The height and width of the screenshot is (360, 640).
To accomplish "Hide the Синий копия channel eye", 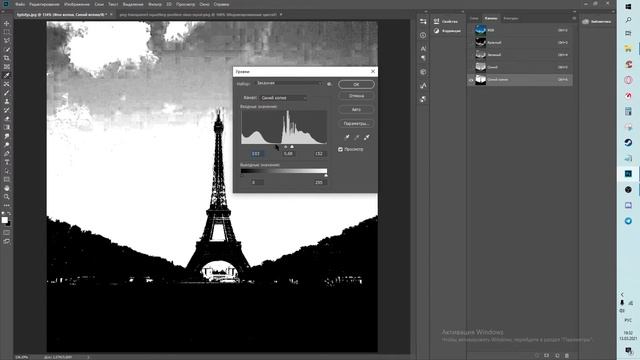I will click(x=471, y=80).
